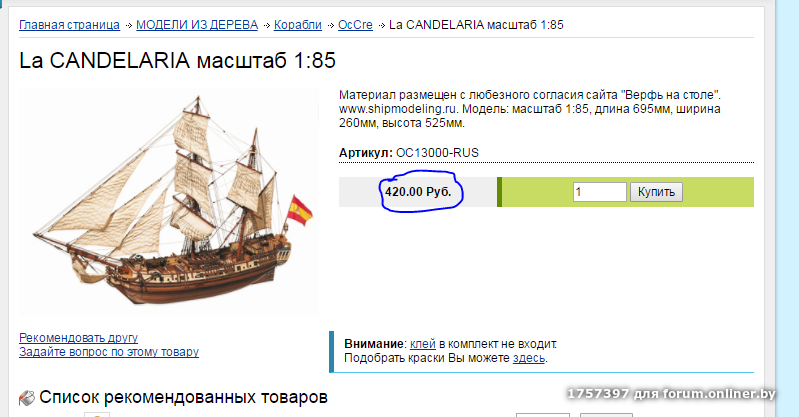Navigate to the Корабли breadcrumb

(x=296, y=23)
